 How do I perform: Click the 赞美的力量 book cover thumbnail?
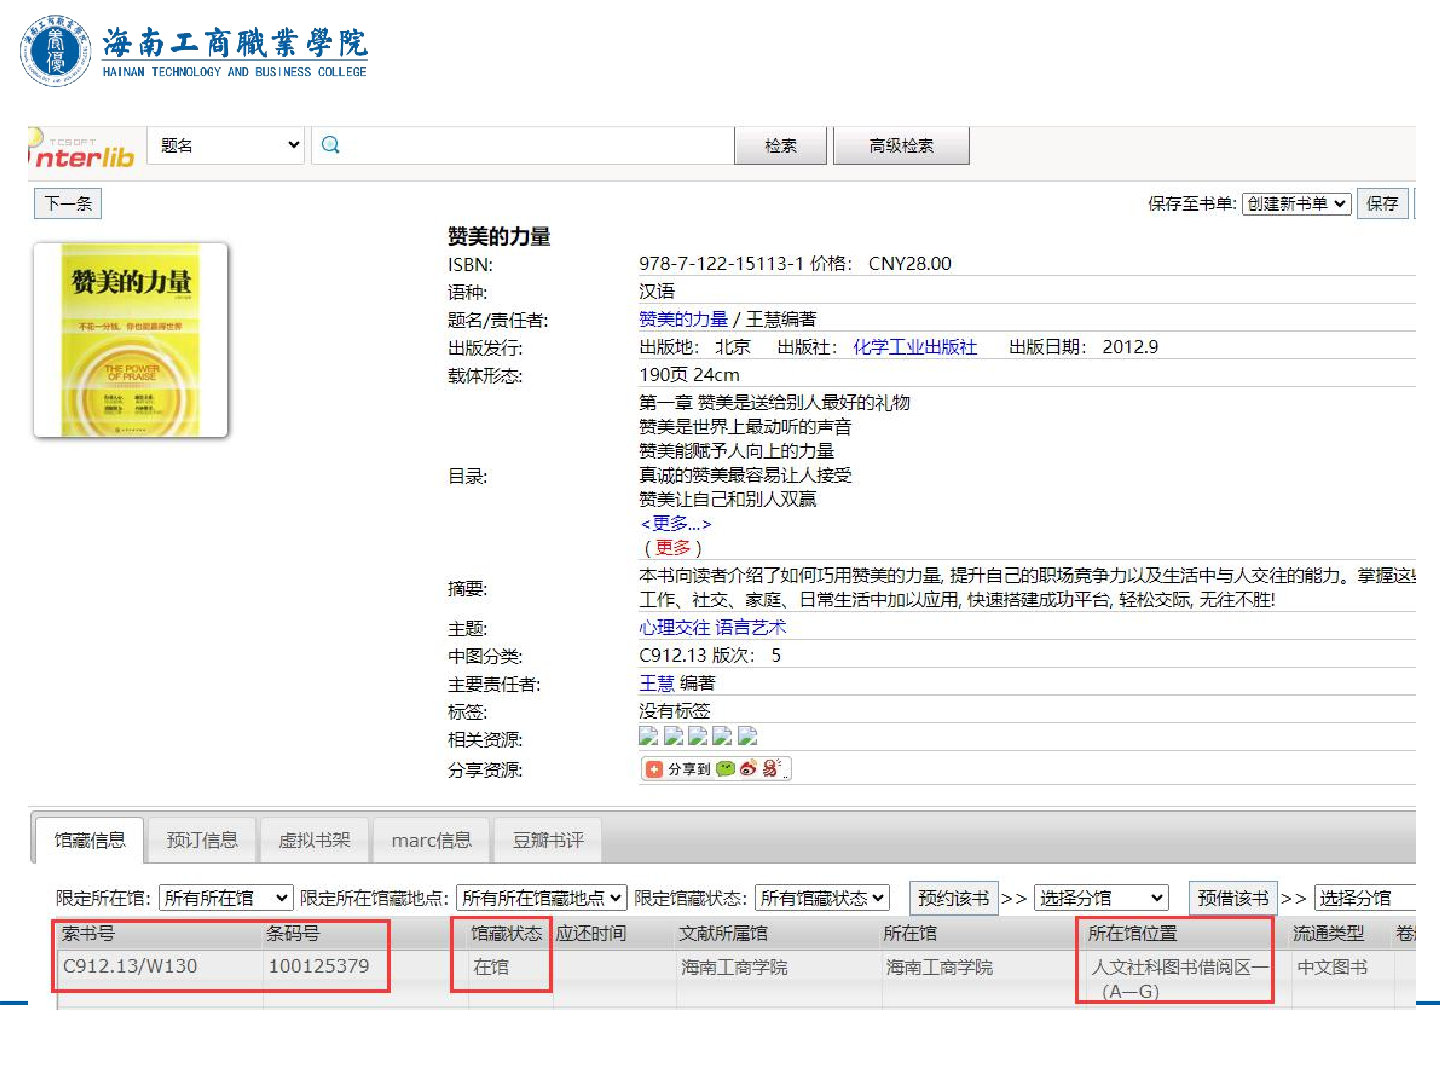point(131,340)
